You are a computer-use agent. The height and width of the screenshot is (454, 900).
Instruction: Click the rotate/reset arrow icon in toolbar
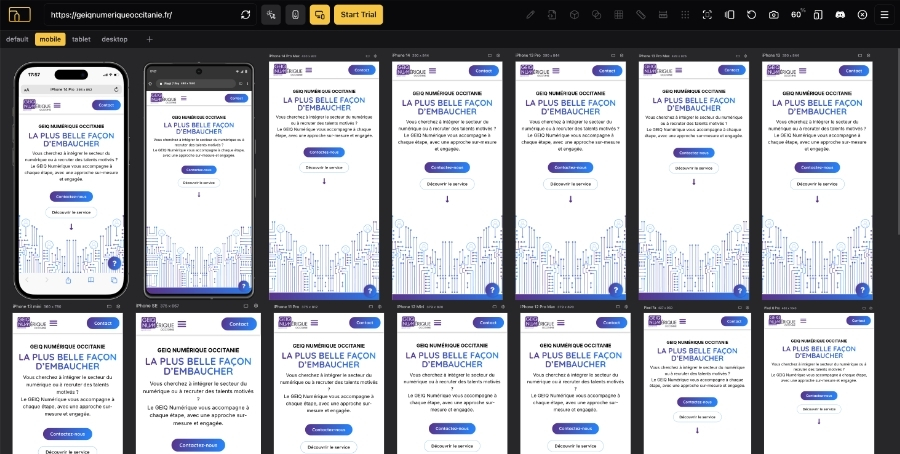tap(751, 15)
